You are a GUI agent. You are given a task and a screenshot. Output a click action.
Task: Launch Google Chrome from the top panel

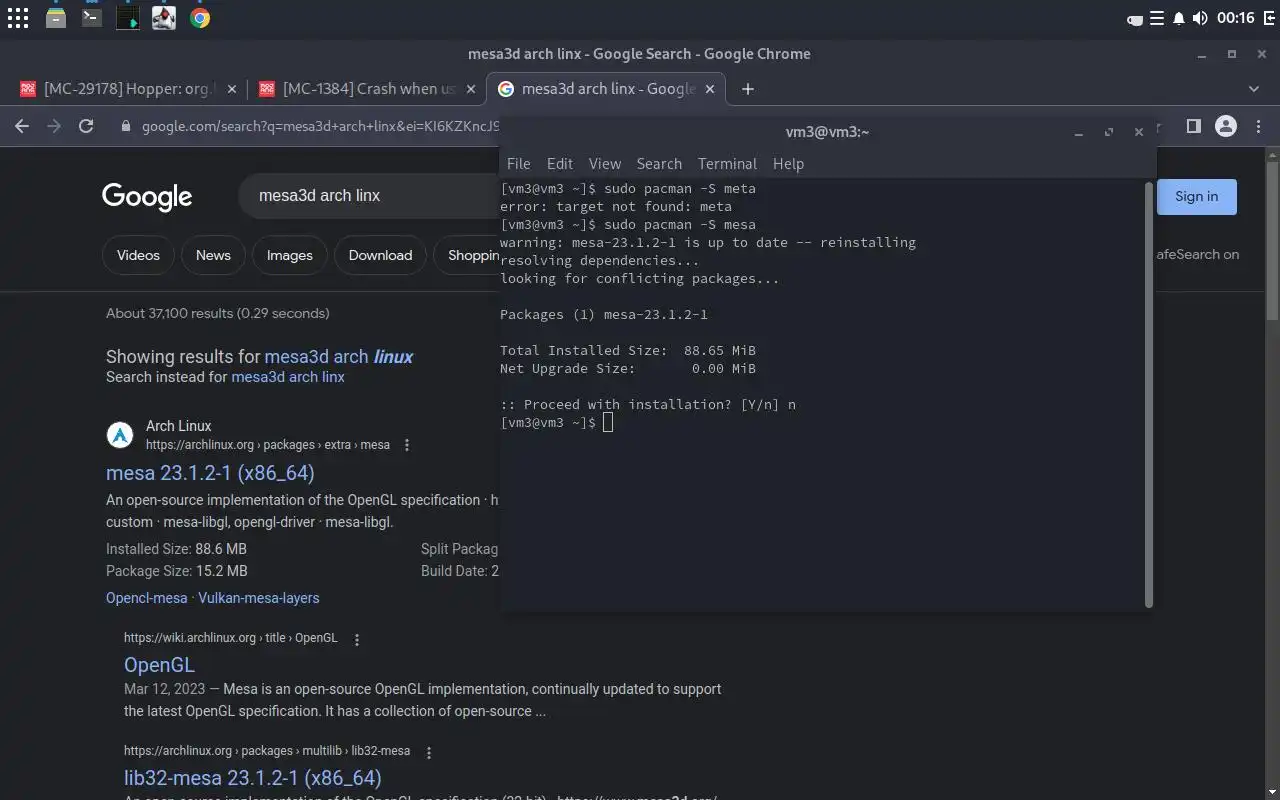pyautogui.click(x=200, y=17)
